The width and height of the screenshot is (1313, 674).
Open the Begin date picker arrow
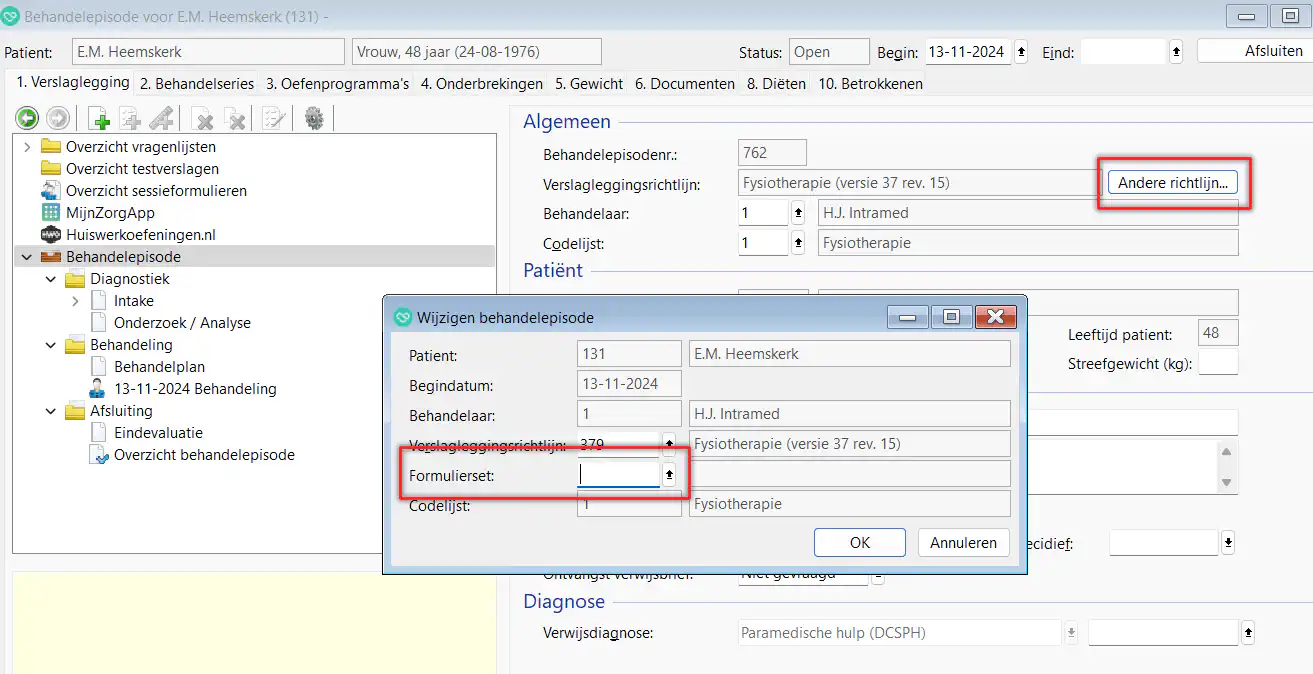tap(1021, 52)
